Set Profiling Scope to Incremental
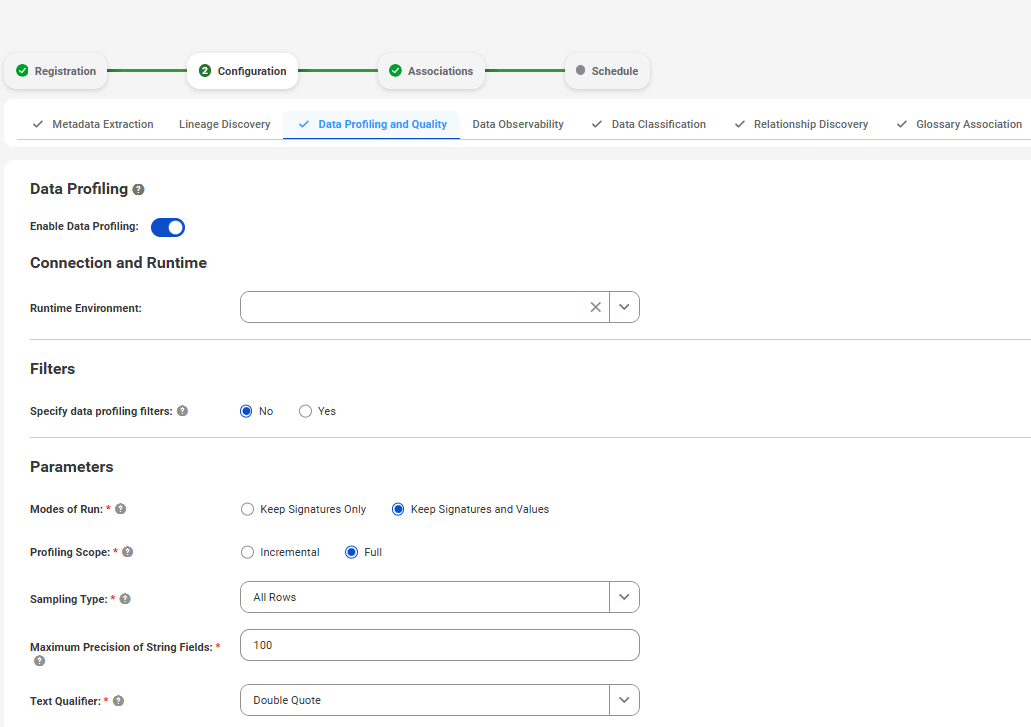 tap(247, 552)
